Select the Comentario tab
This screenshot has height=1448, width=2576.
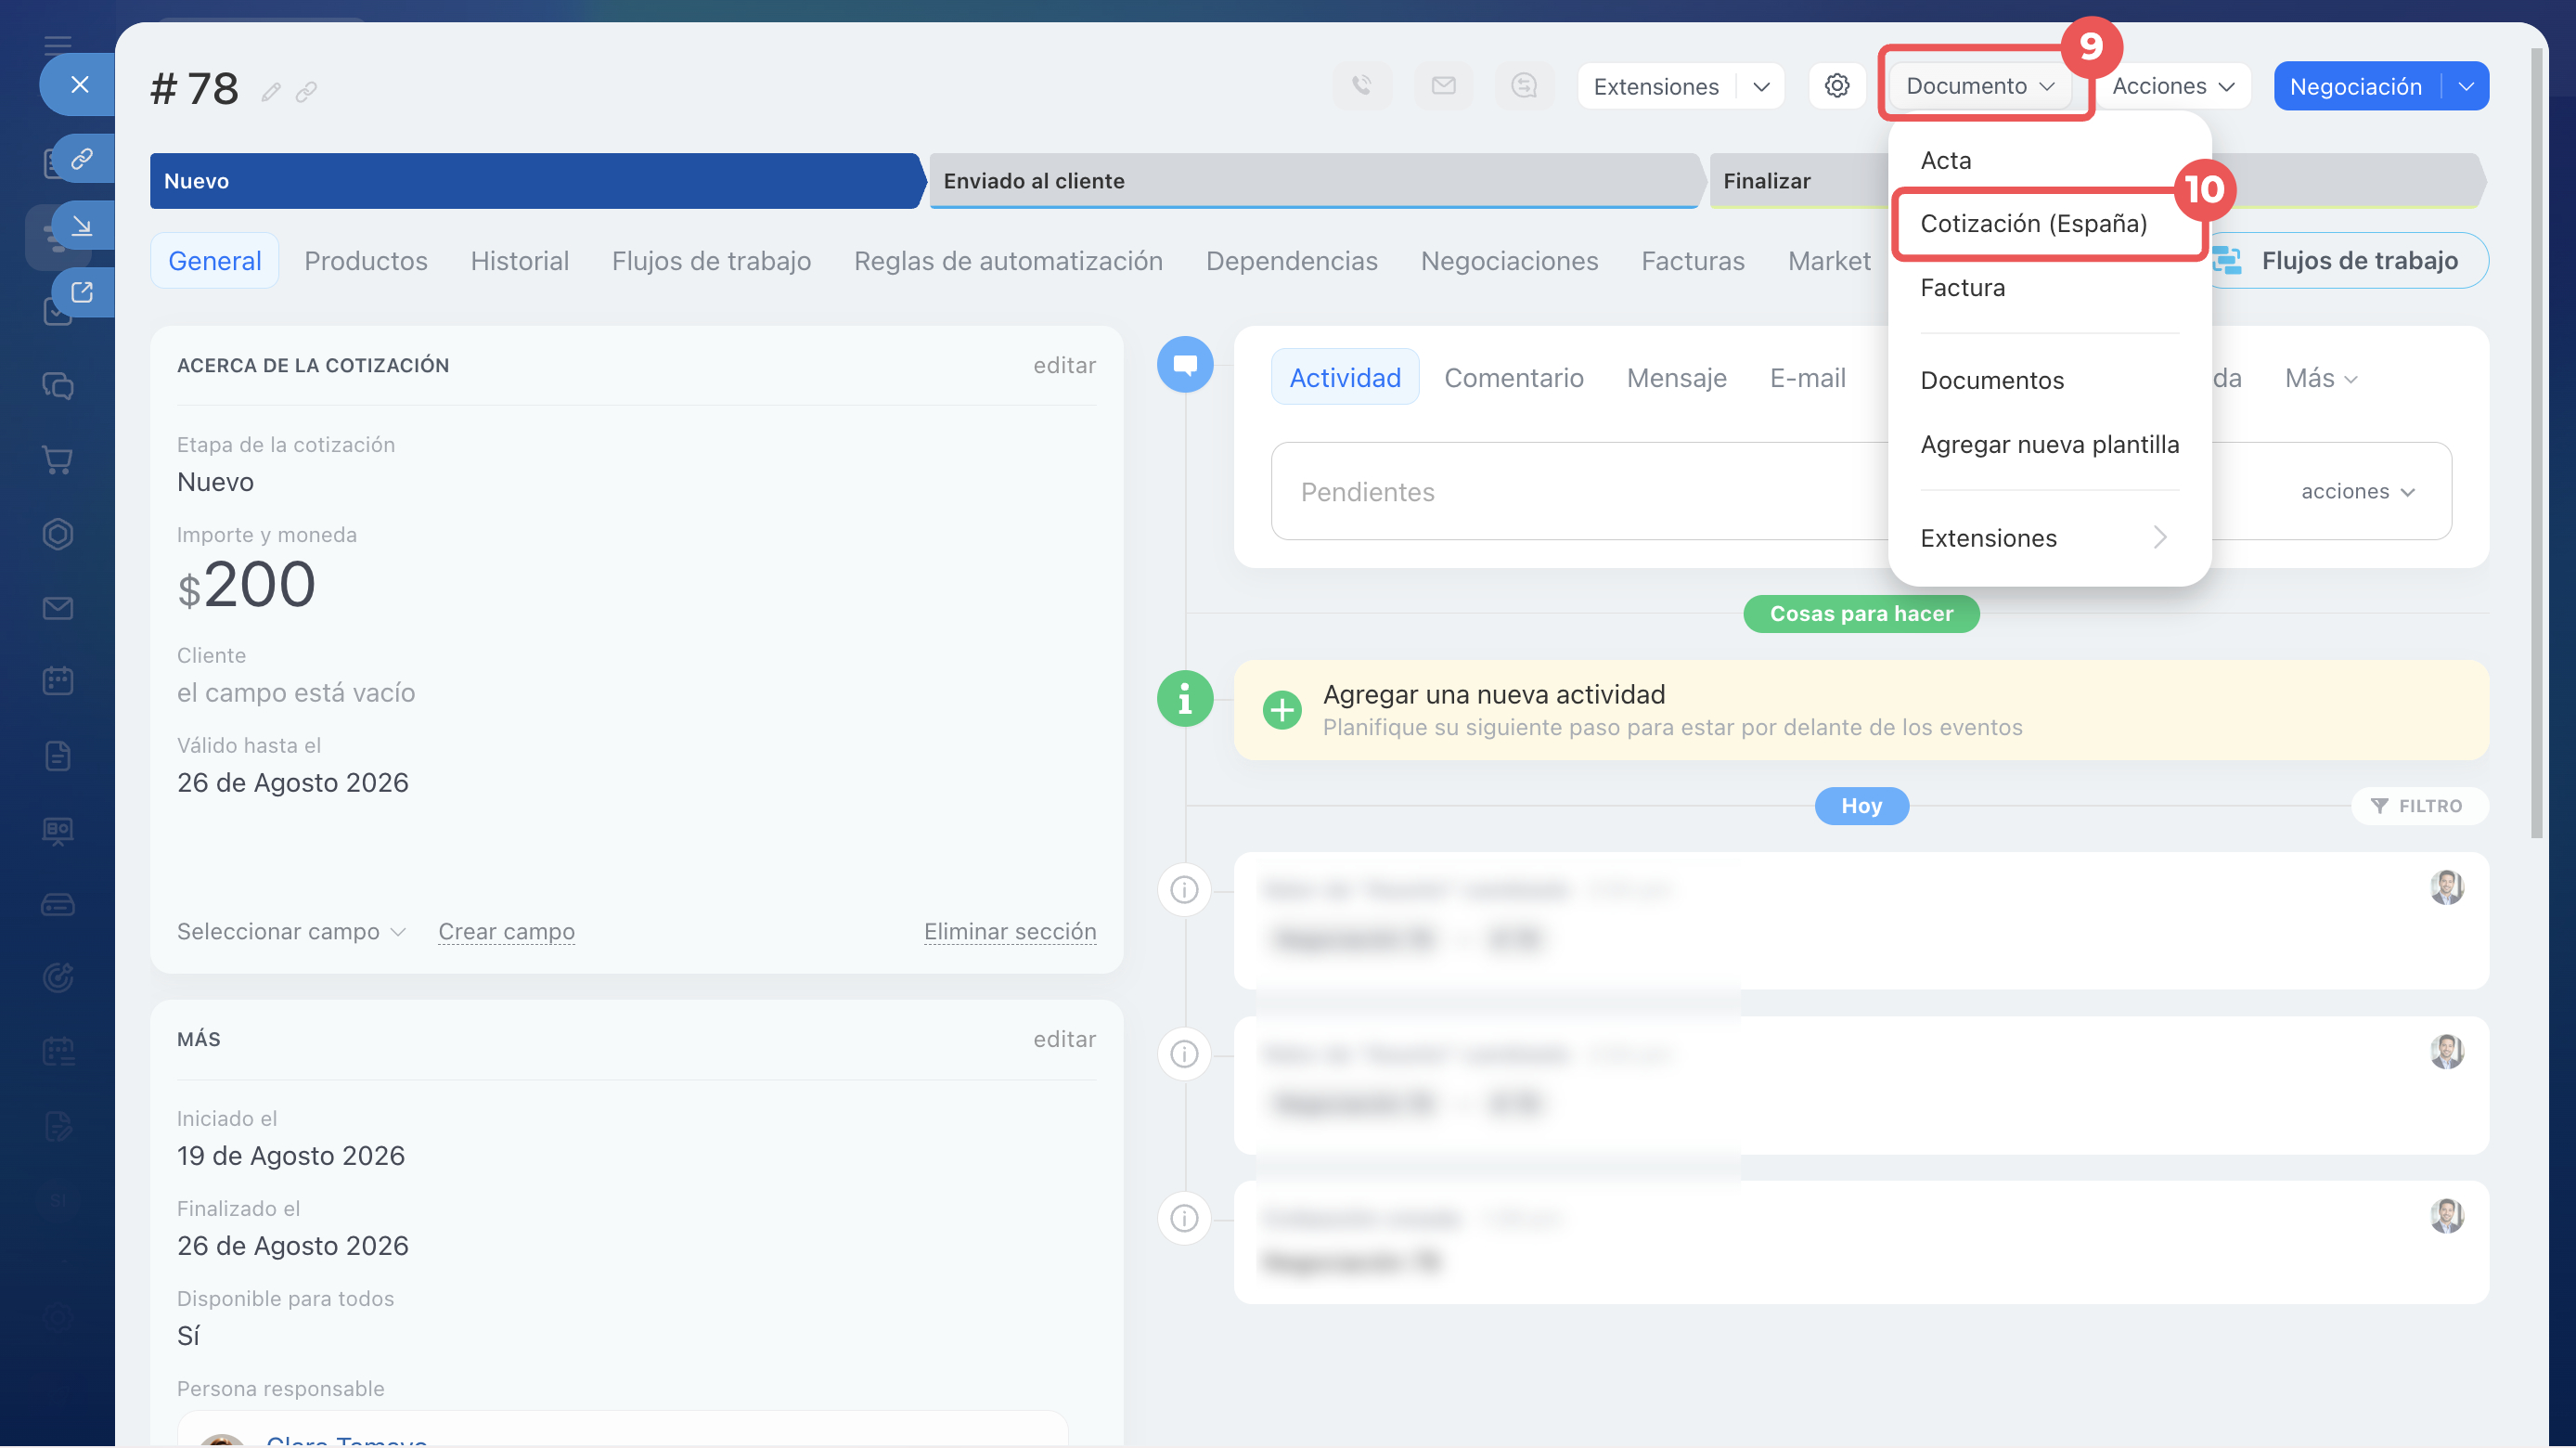(1514, 378)
